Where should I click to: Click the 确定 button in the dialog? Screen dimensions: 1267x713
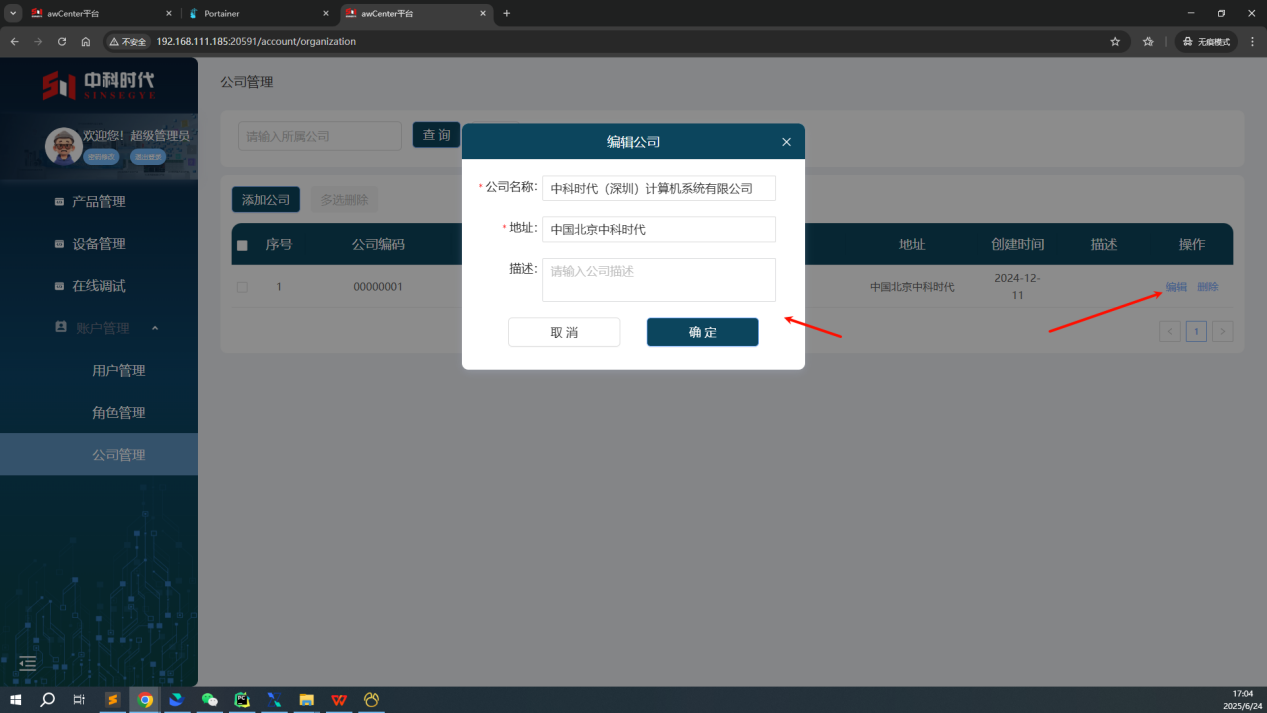point(702,332)
